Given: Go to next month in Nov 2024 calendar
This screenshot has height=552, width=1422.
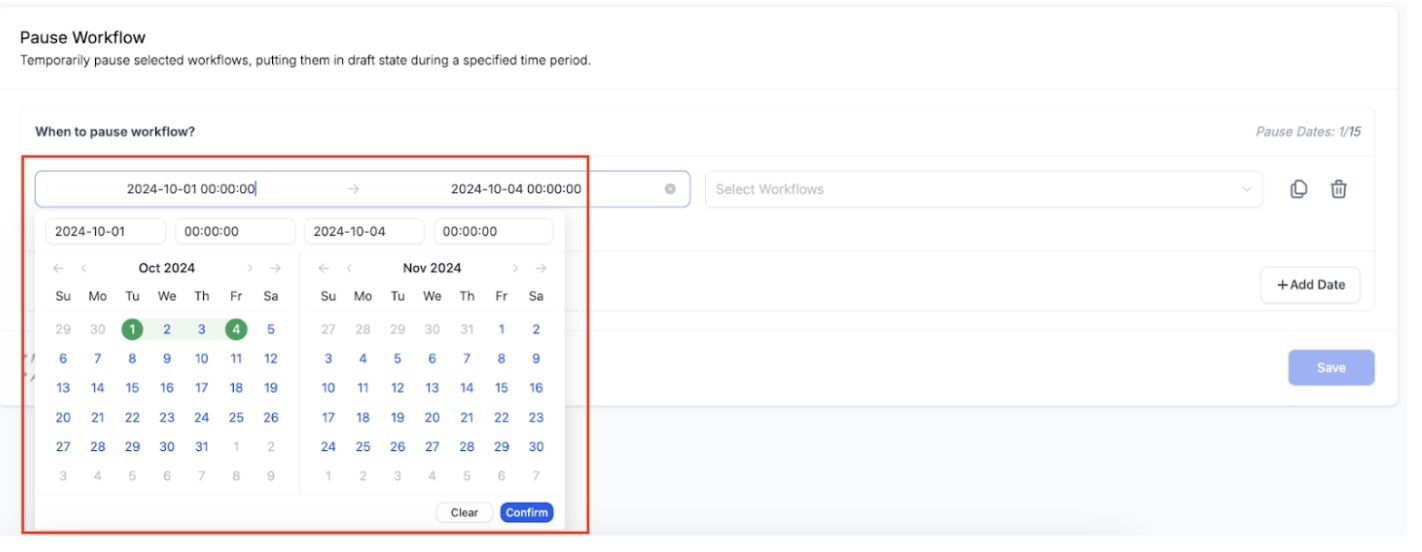Looking at the screenshot, I should point(515,268).
